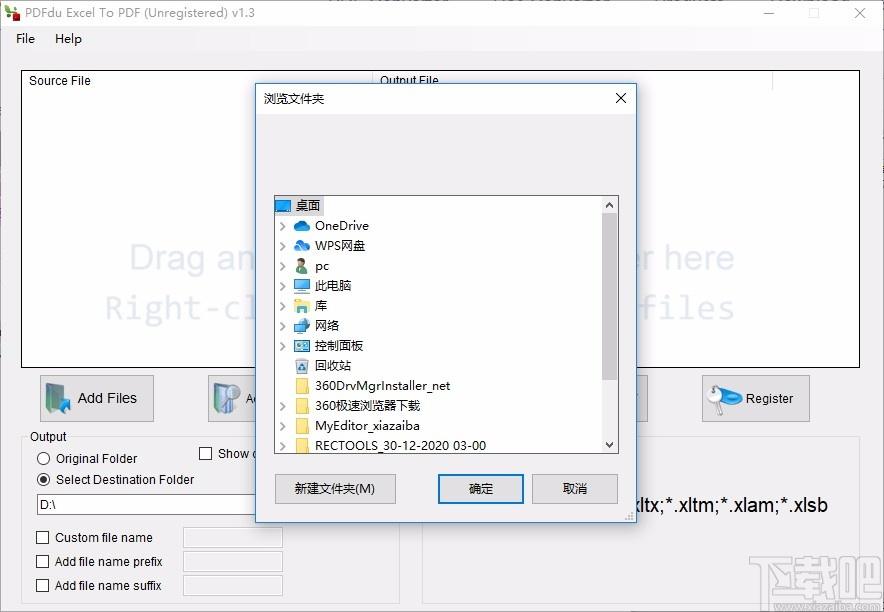Expand the 360极速浏览器下载 folder node
Image resolution: width=884 pixels, height=612 pixels.
tap(283, 406)
